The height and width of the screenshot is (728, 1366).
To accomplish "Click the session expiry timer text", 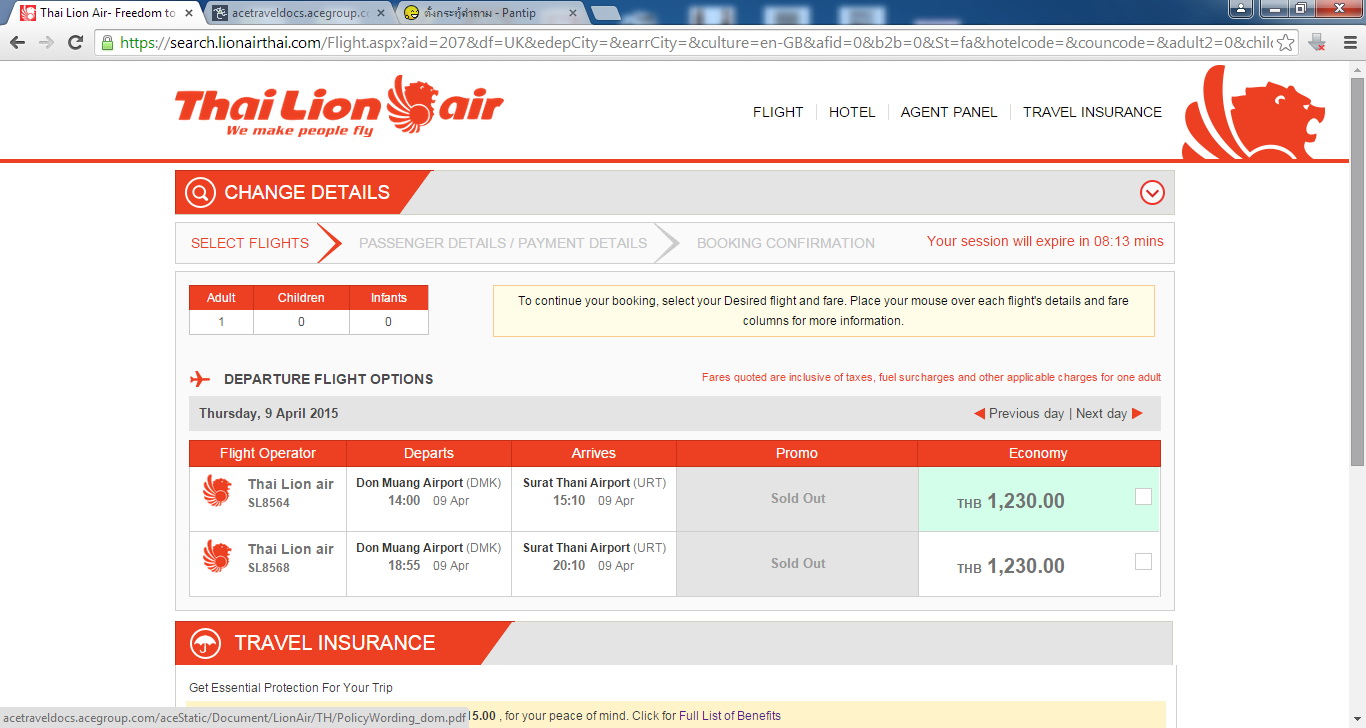I will 1045,241.
